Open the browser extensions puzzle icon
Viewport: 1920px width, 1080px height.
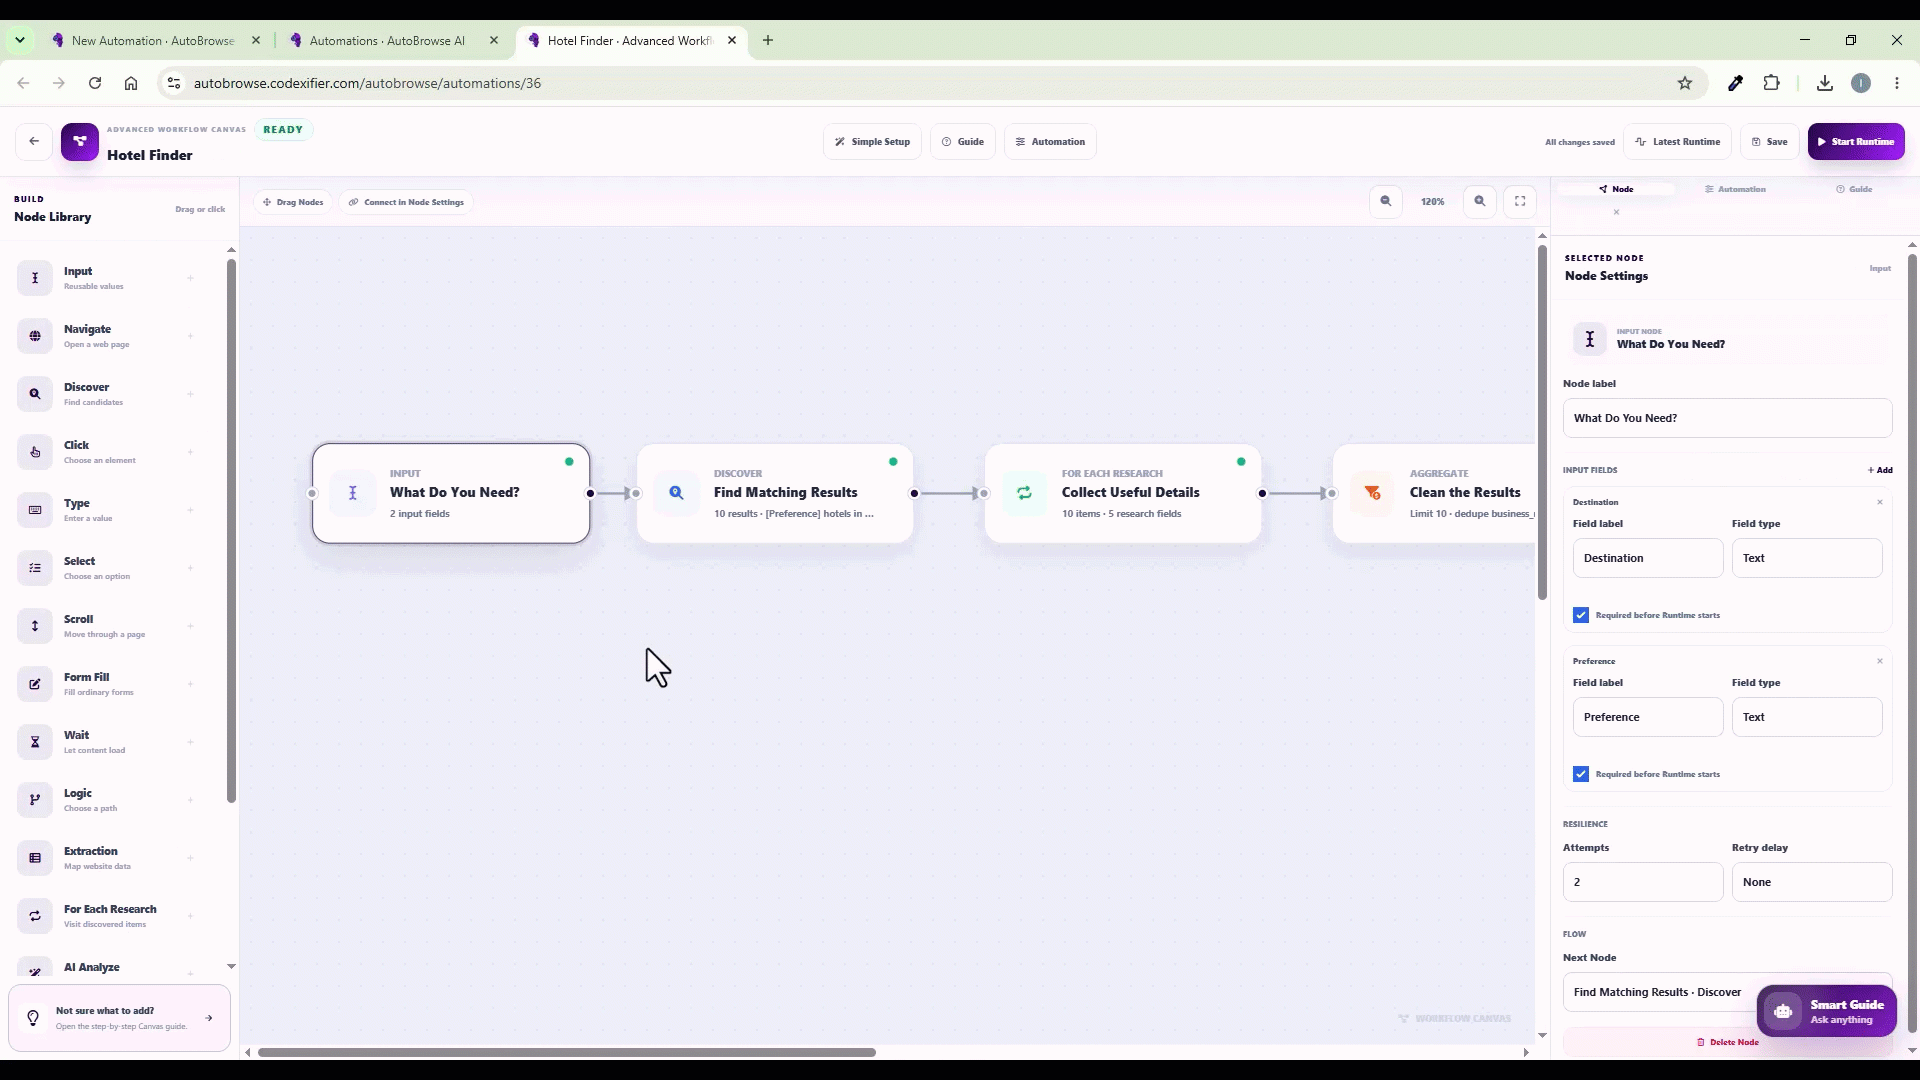pyautogui.click(x=1772, y=83)
